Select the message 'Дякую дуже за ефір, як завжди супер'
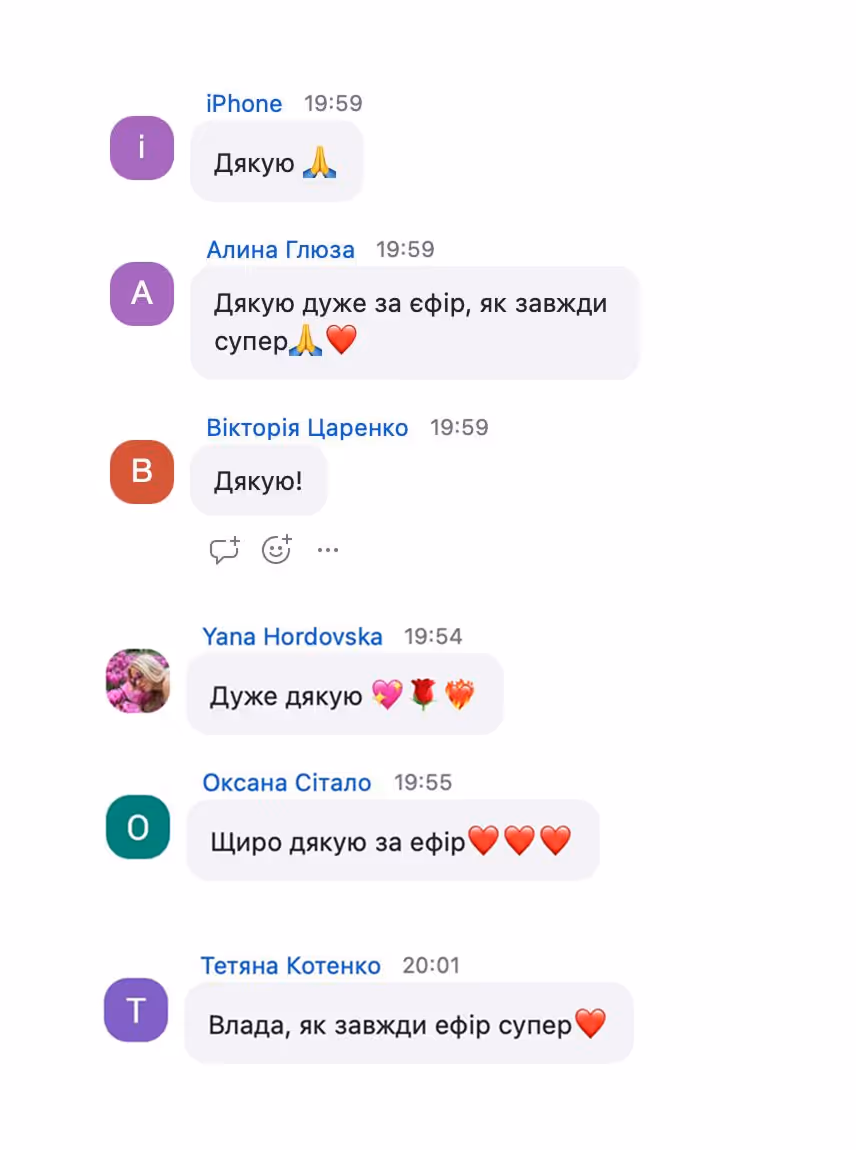This screenshot has width=856, height=1150. pyautogui.click(x=414, y=323)
